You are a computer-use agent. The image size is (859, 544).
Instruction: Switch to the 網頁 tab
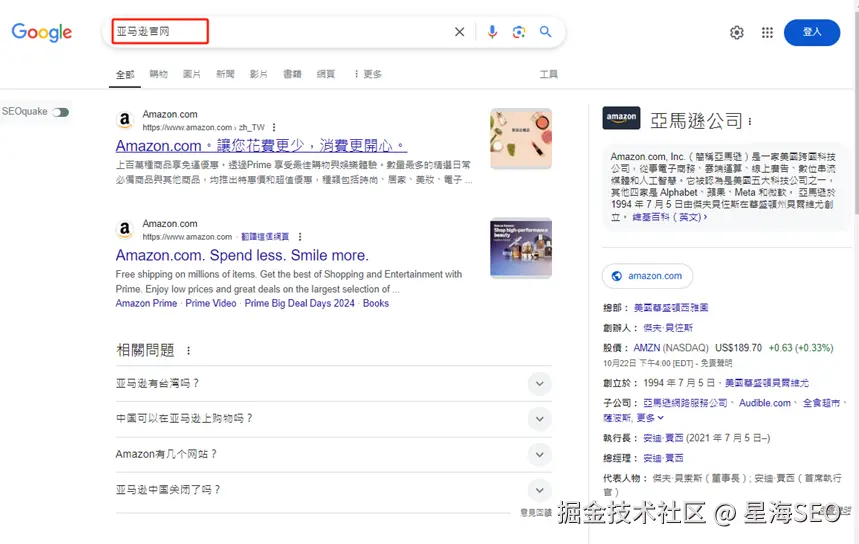point(325,74)
